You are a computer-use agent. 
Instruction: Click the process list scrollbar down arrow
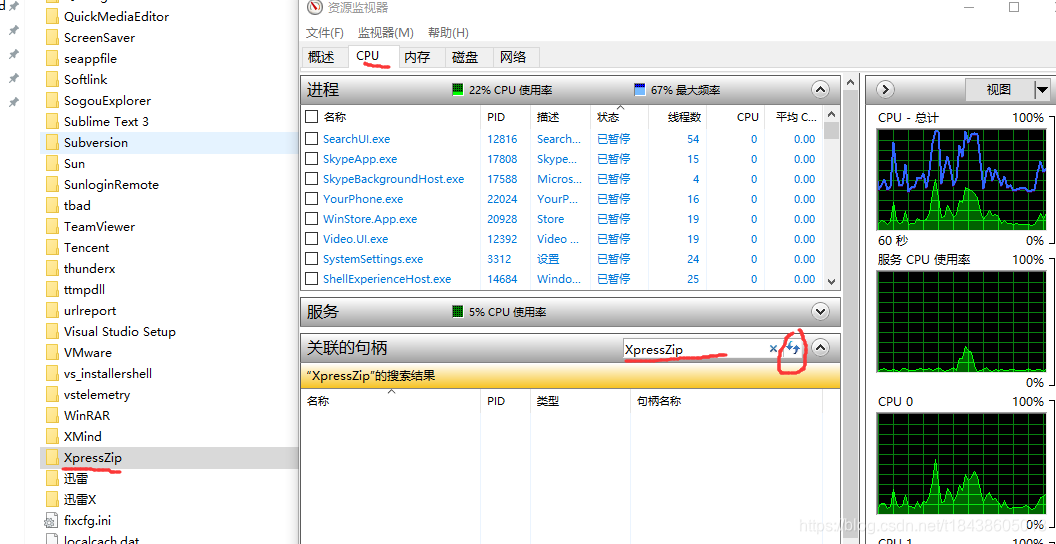pos(831,281)
